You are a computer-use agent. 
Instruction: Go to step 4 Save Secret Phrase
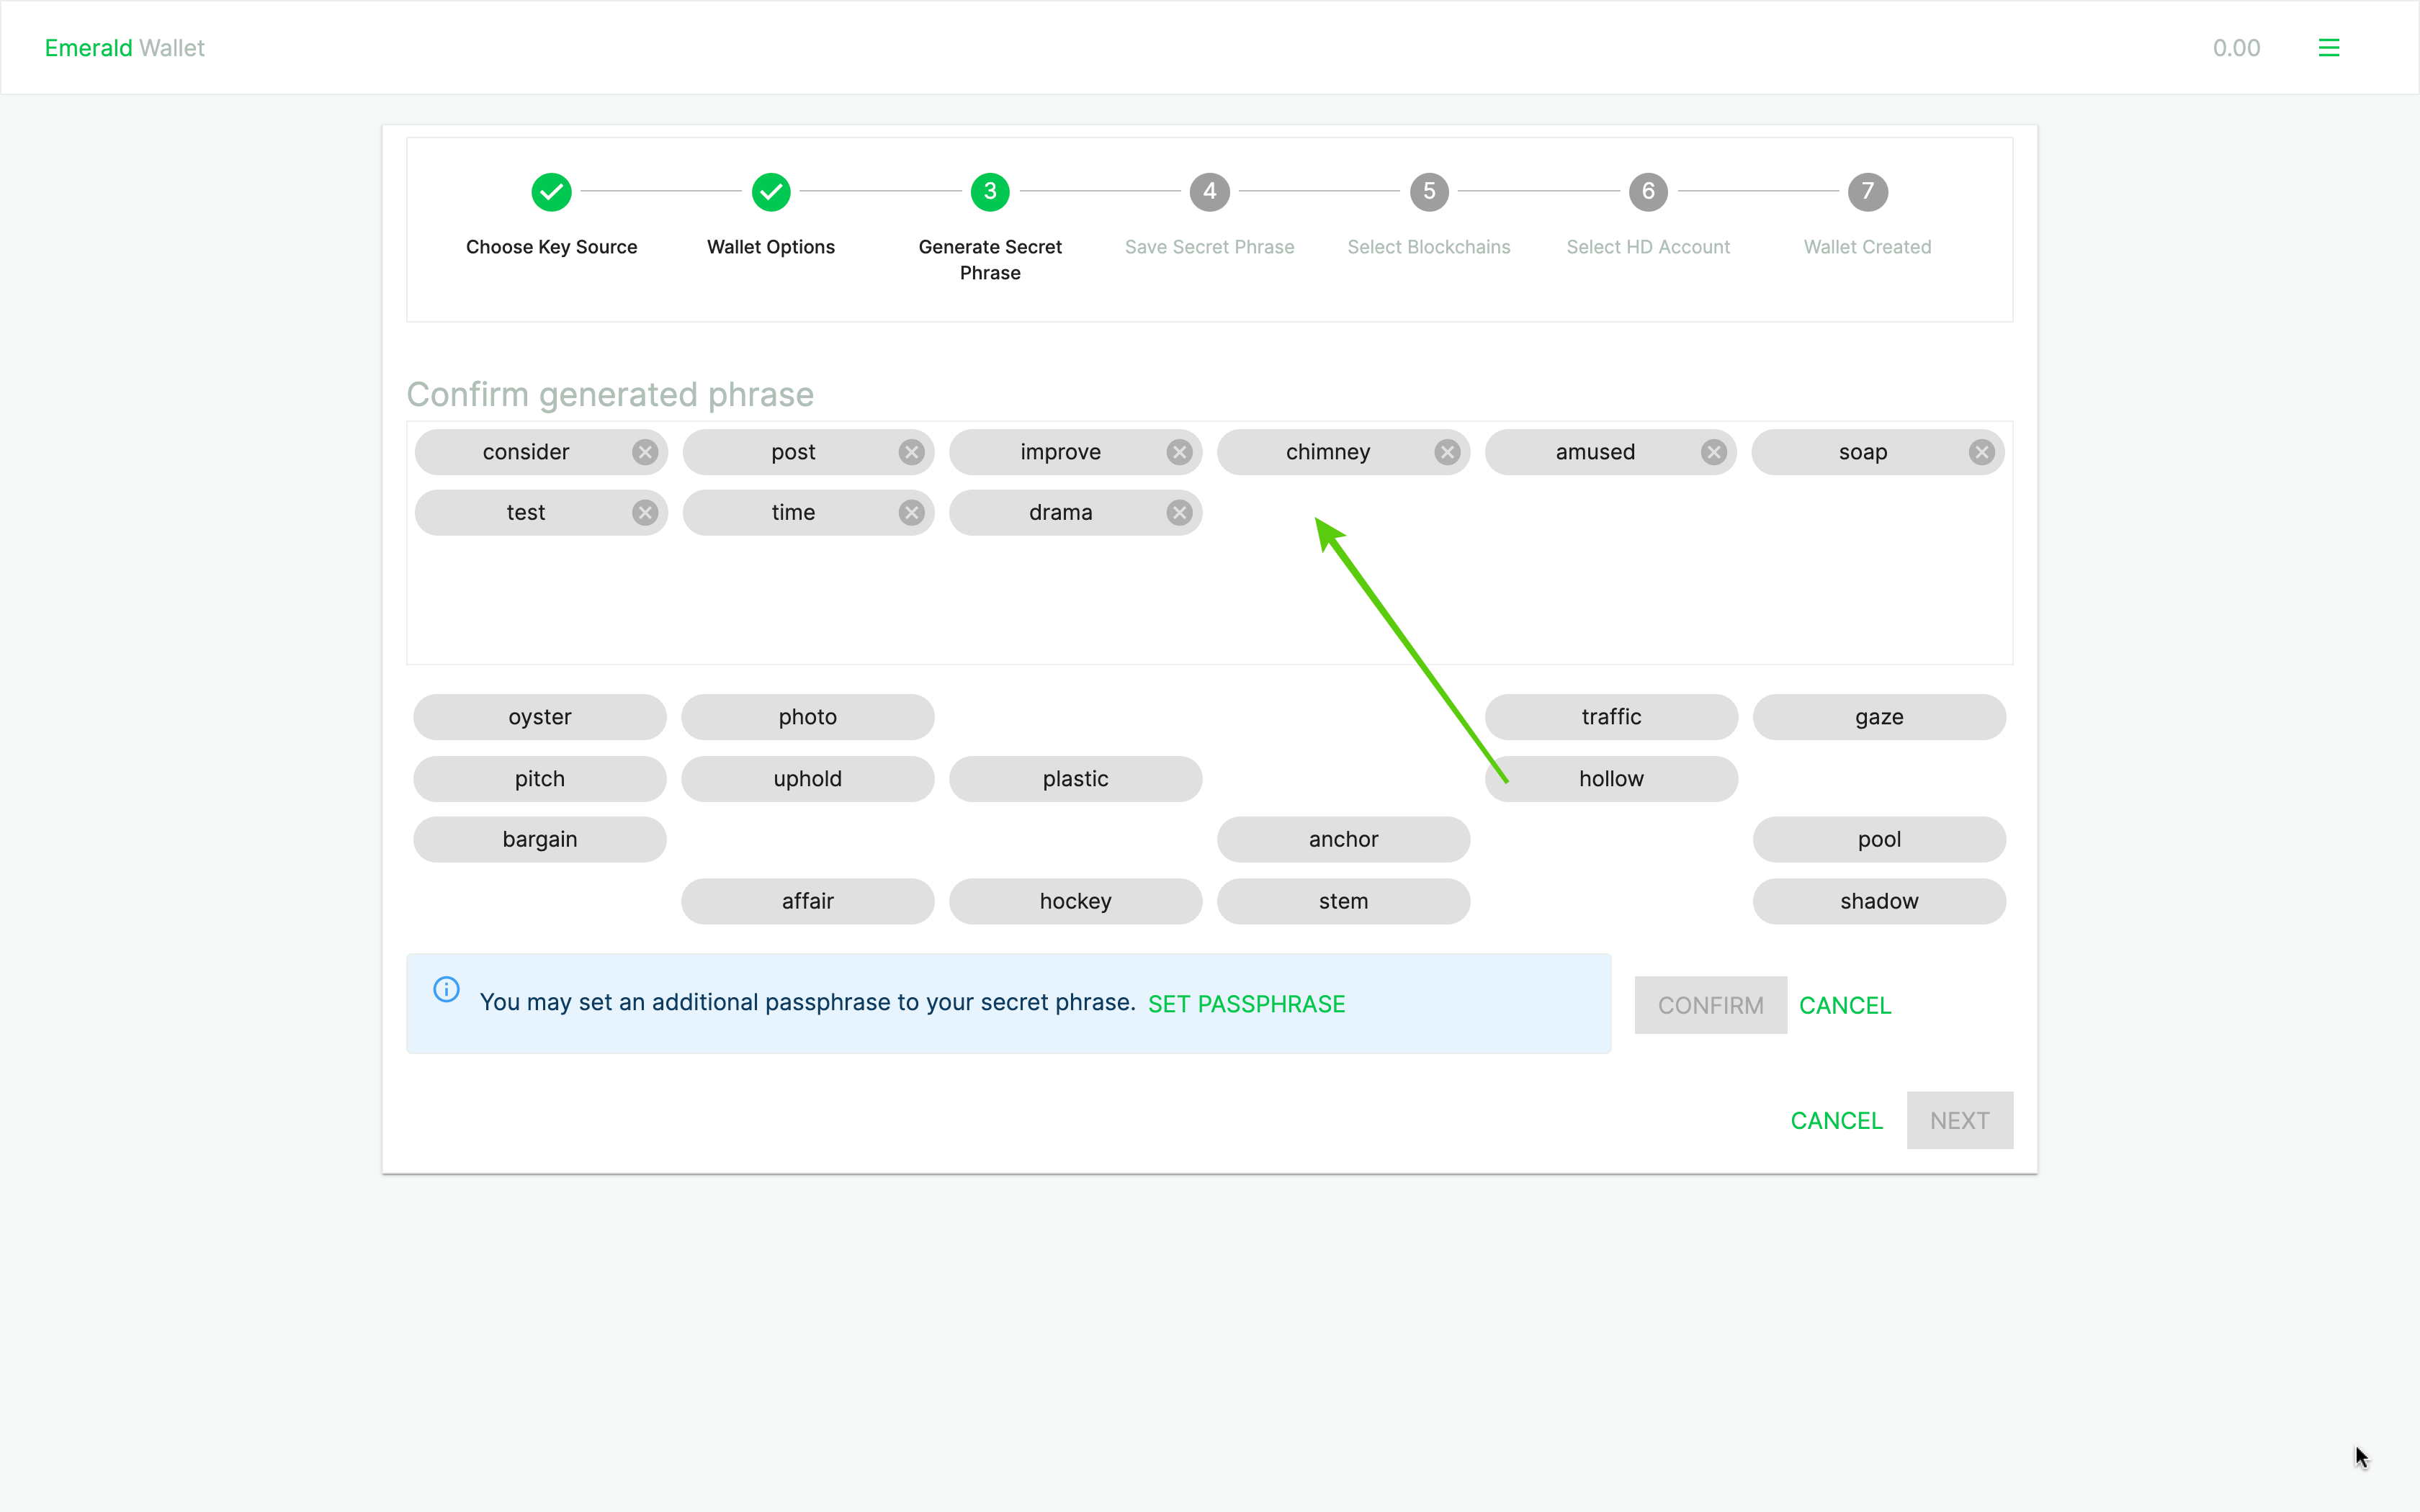pyautogui.click(x=1209, y=192)
